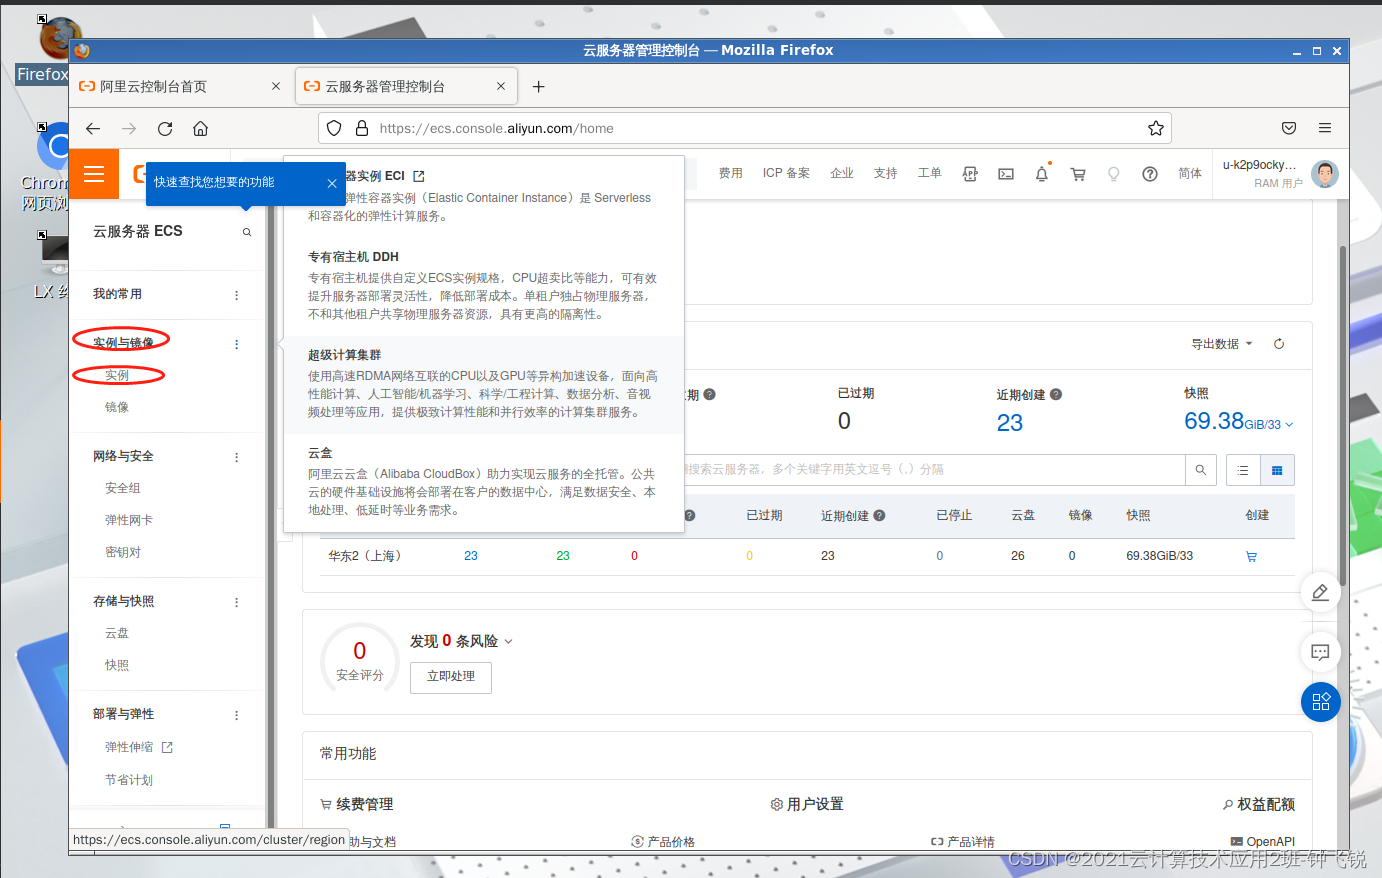Open the Cloud Shell terminal icon
The image size is (1382, 878).
point(1006,174)
